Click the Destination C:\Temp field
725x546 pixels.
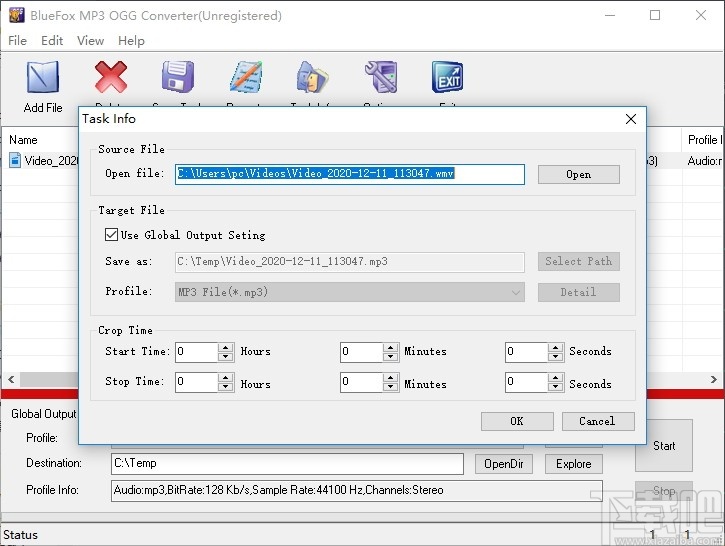[x=287, y=464]
